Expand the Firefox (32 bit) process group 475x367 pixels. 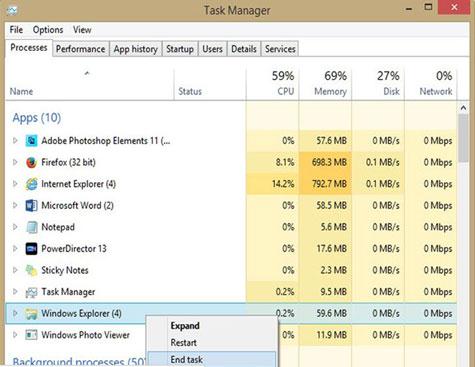[x=15, y=162]
